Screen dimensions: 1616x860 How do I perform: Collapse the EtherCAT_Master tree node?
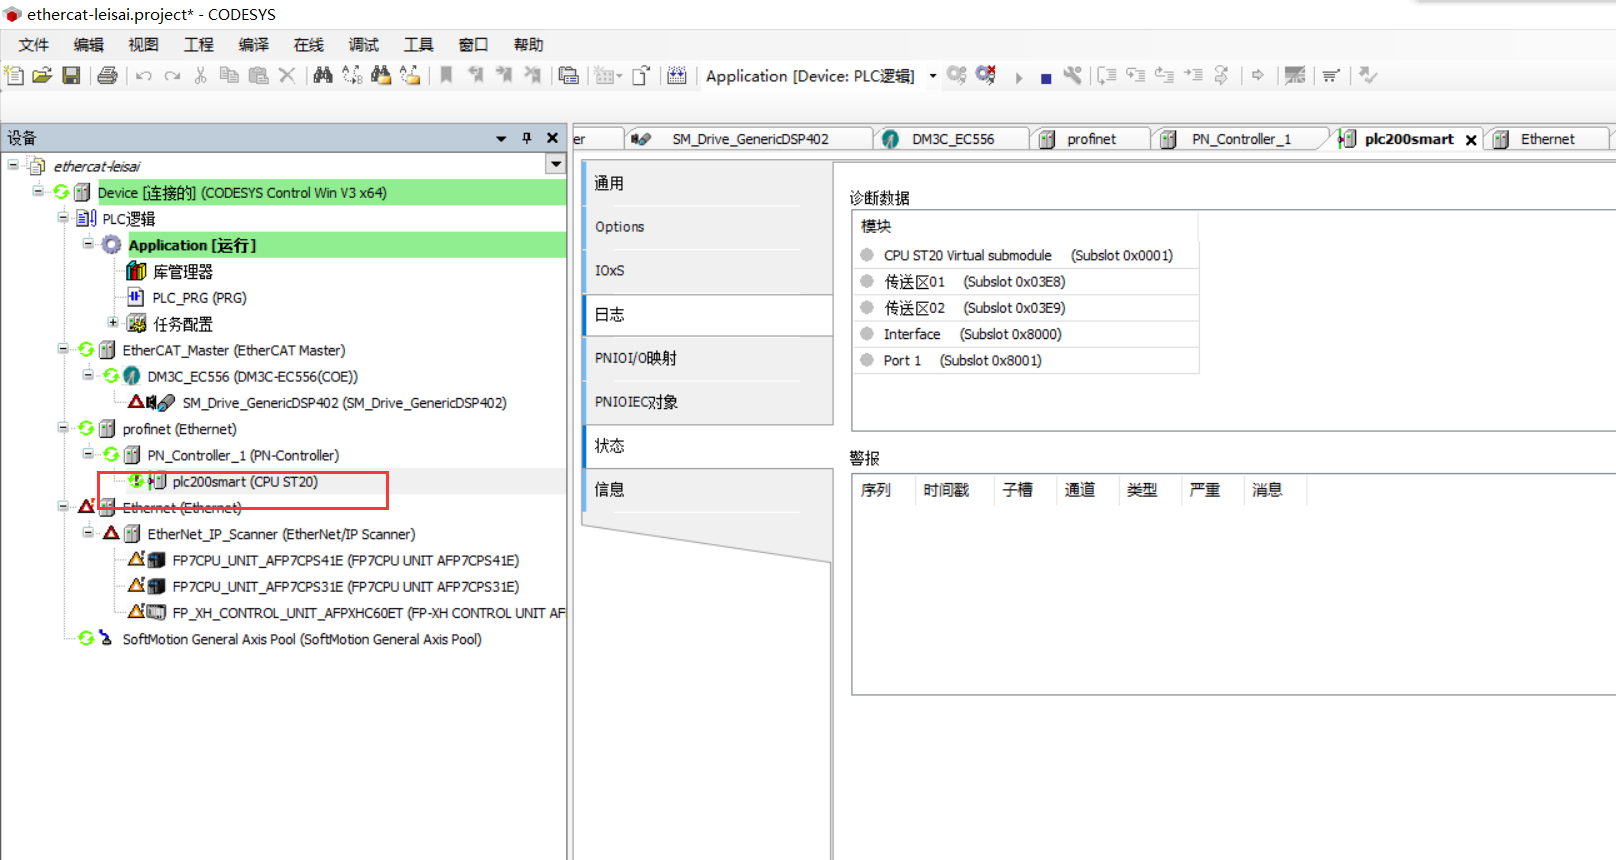tap(63, 350)
